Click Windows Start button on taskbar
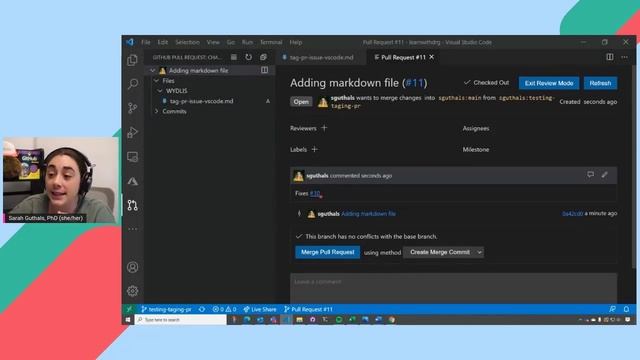 (128, 320)
